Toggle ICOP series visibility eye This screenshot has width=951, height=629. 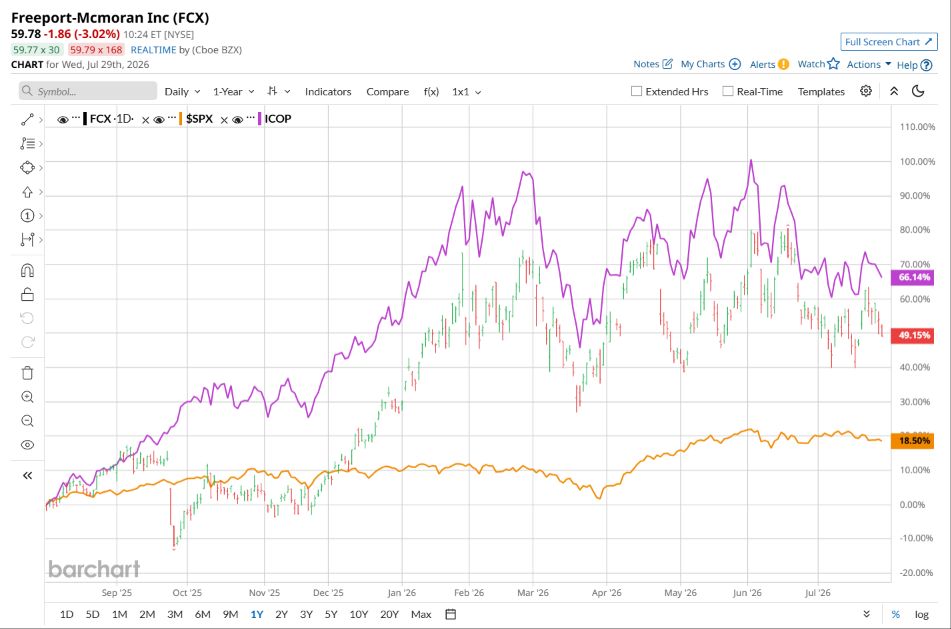238,120
